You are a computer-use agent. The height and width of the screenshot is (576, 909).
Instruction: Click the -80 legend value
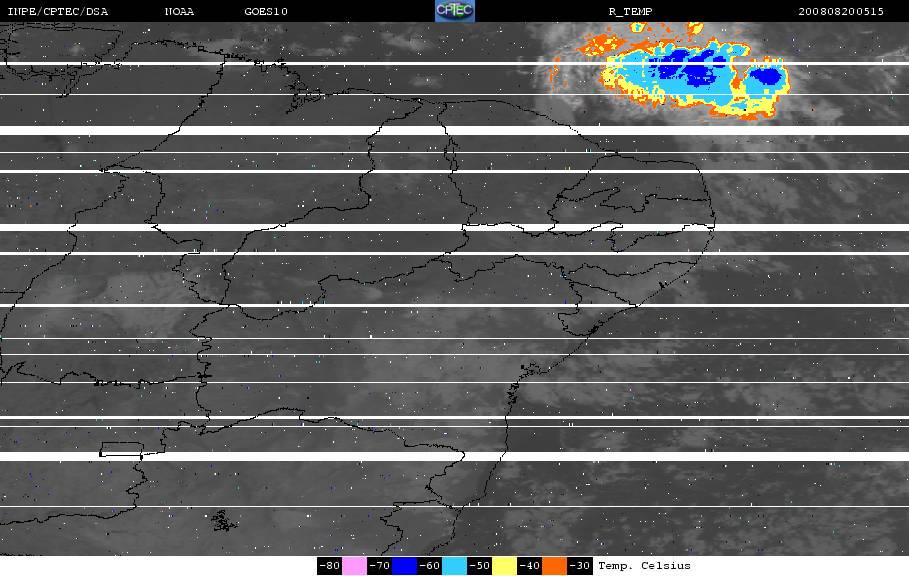pos(329,566)
